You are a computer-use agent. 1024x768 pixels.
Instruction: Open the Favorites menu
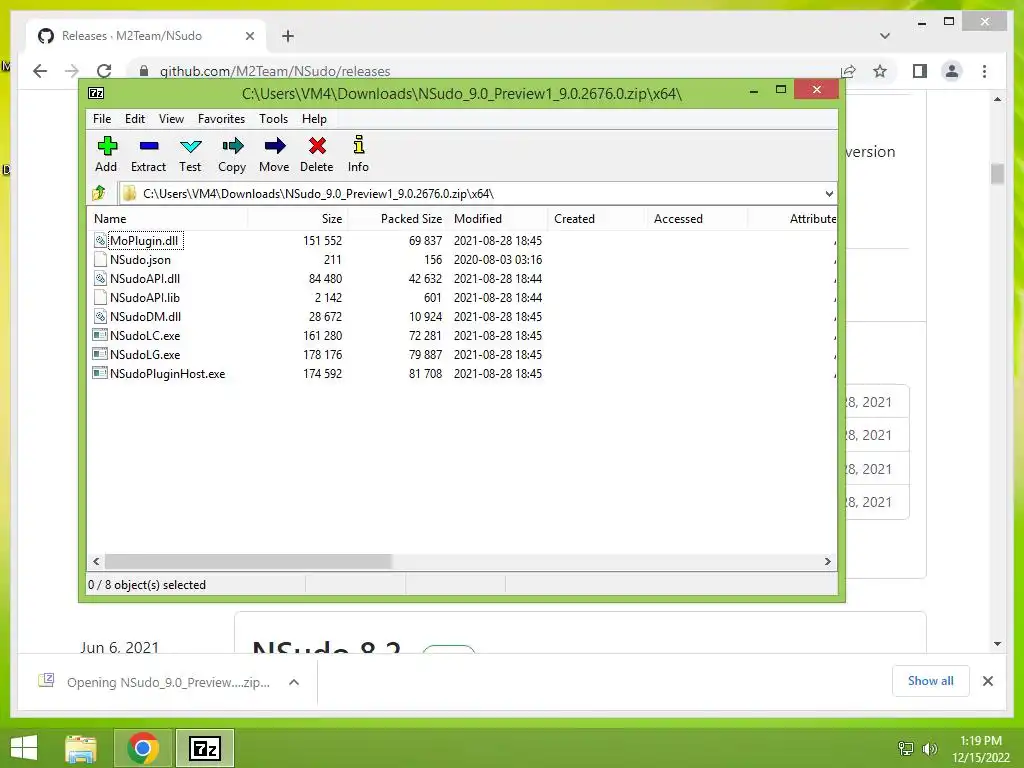click(221, 119)
